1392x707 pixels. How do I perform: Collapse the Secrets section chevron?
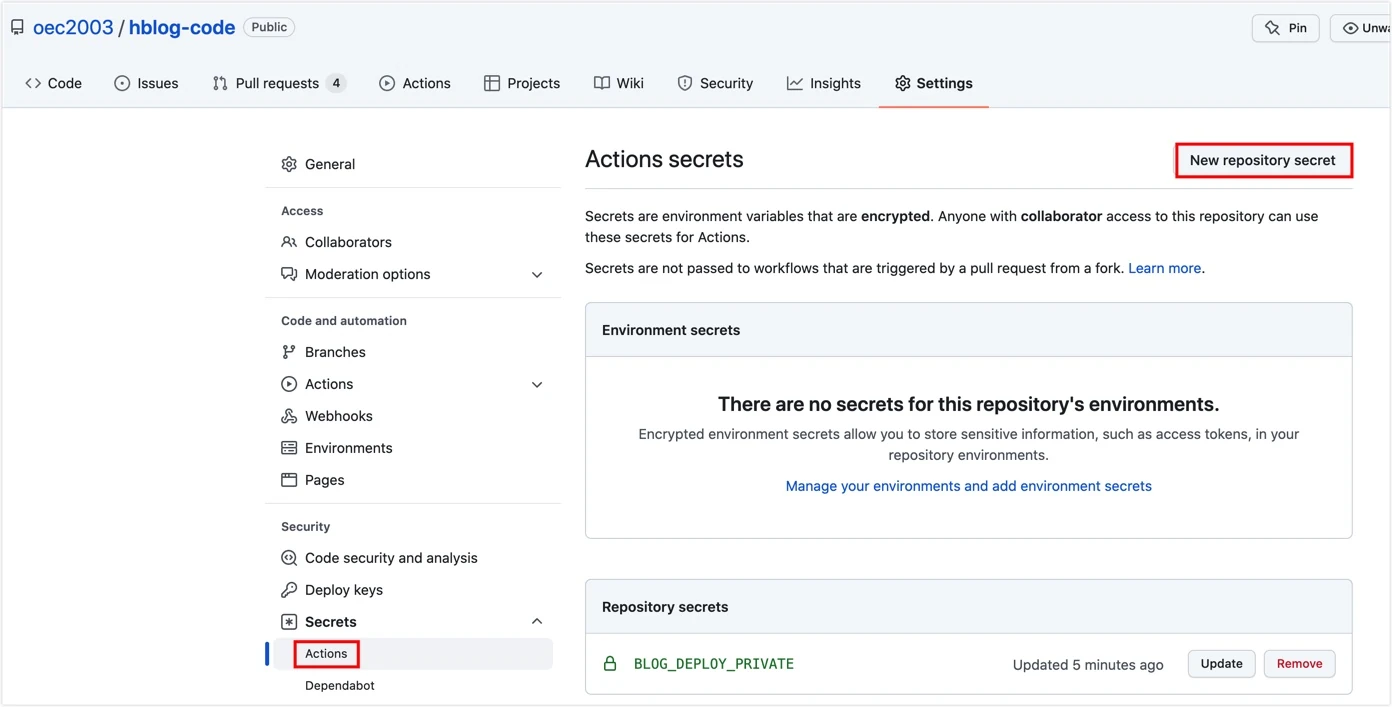pos(537,622)
